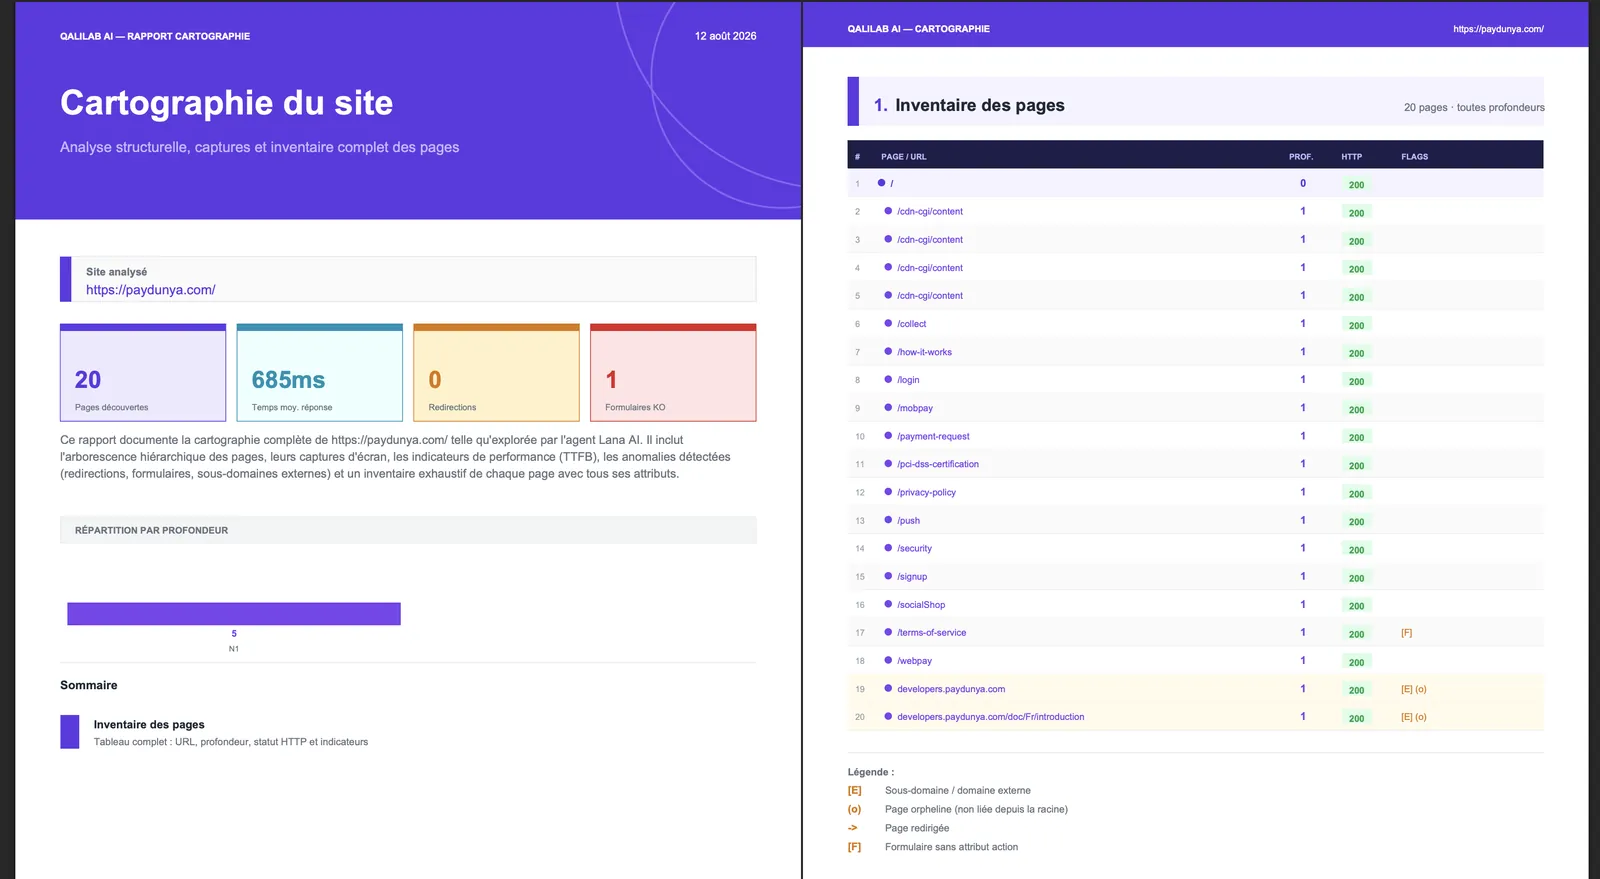Click the /privacy-policy URL
Screen dimensions: 1600x879
[926, 492]
